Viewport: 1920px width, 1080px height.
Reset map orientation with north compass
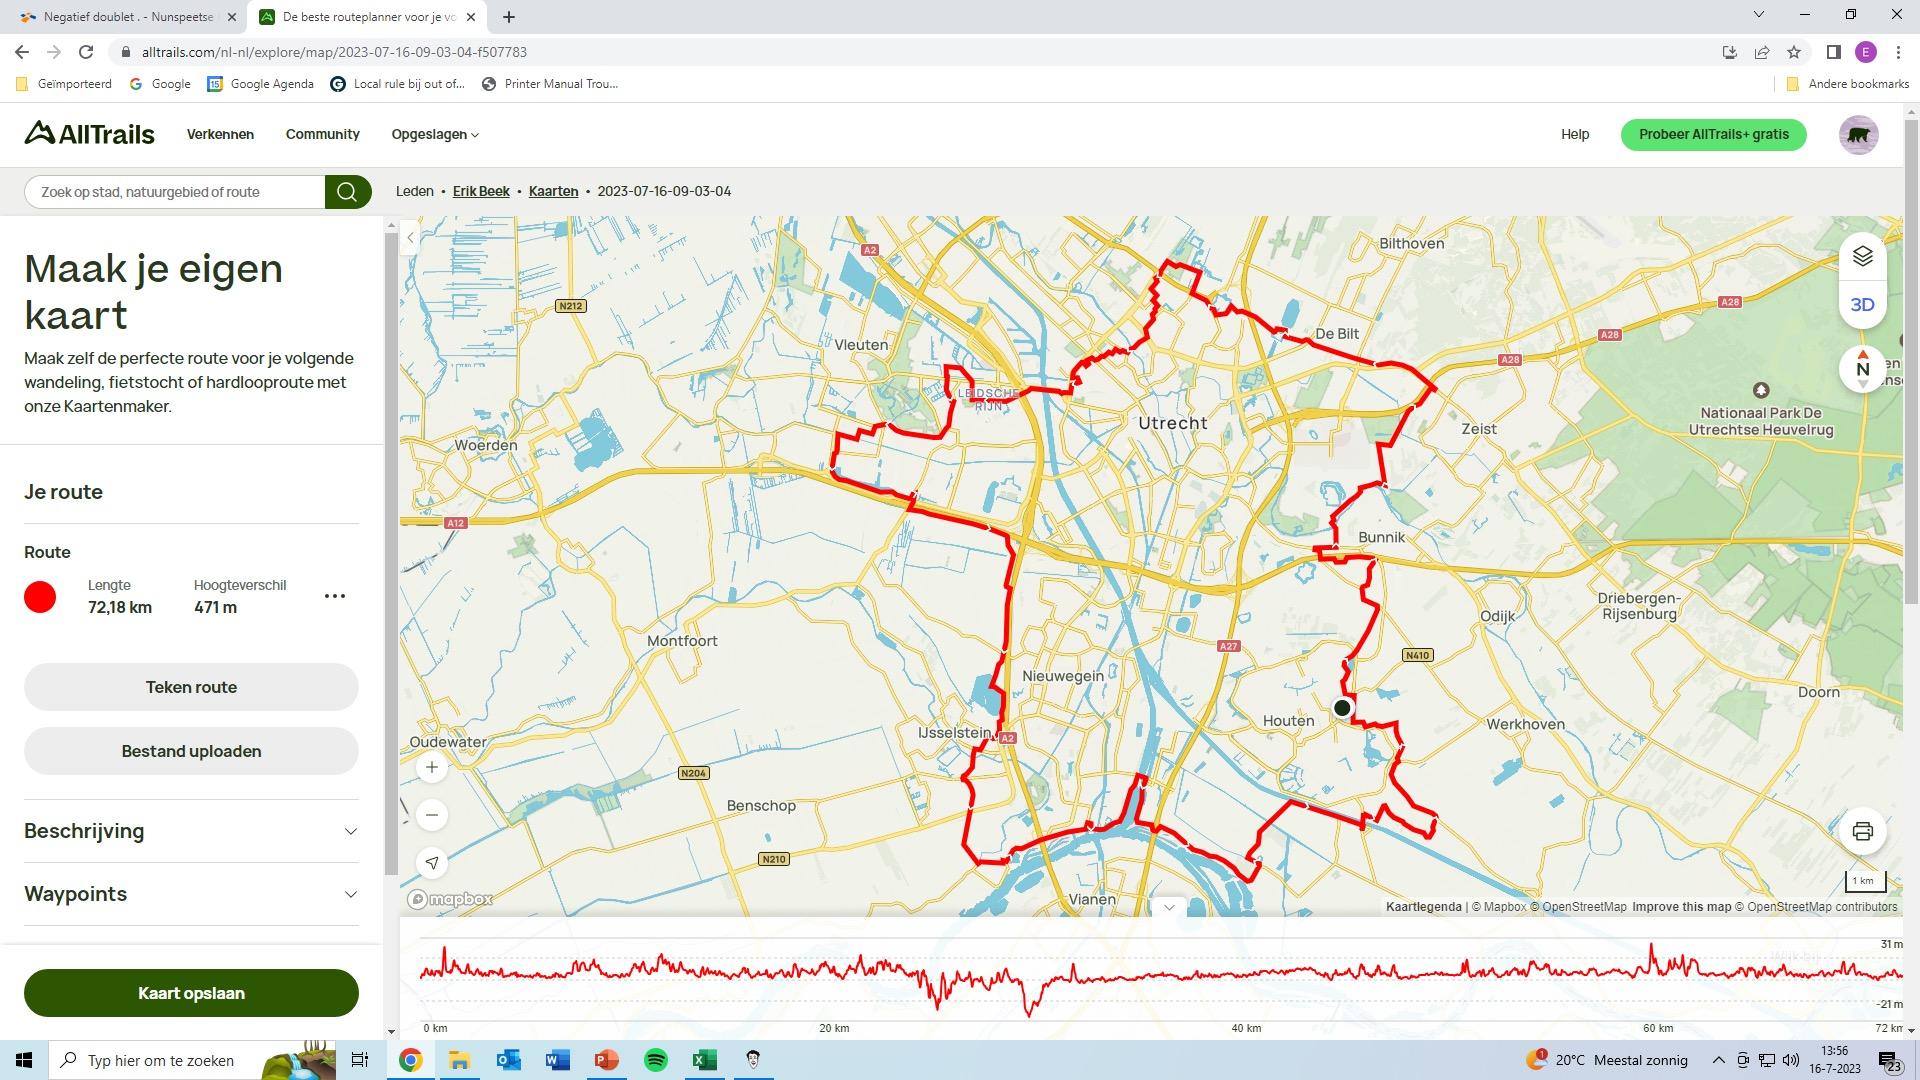(1862, 369)
